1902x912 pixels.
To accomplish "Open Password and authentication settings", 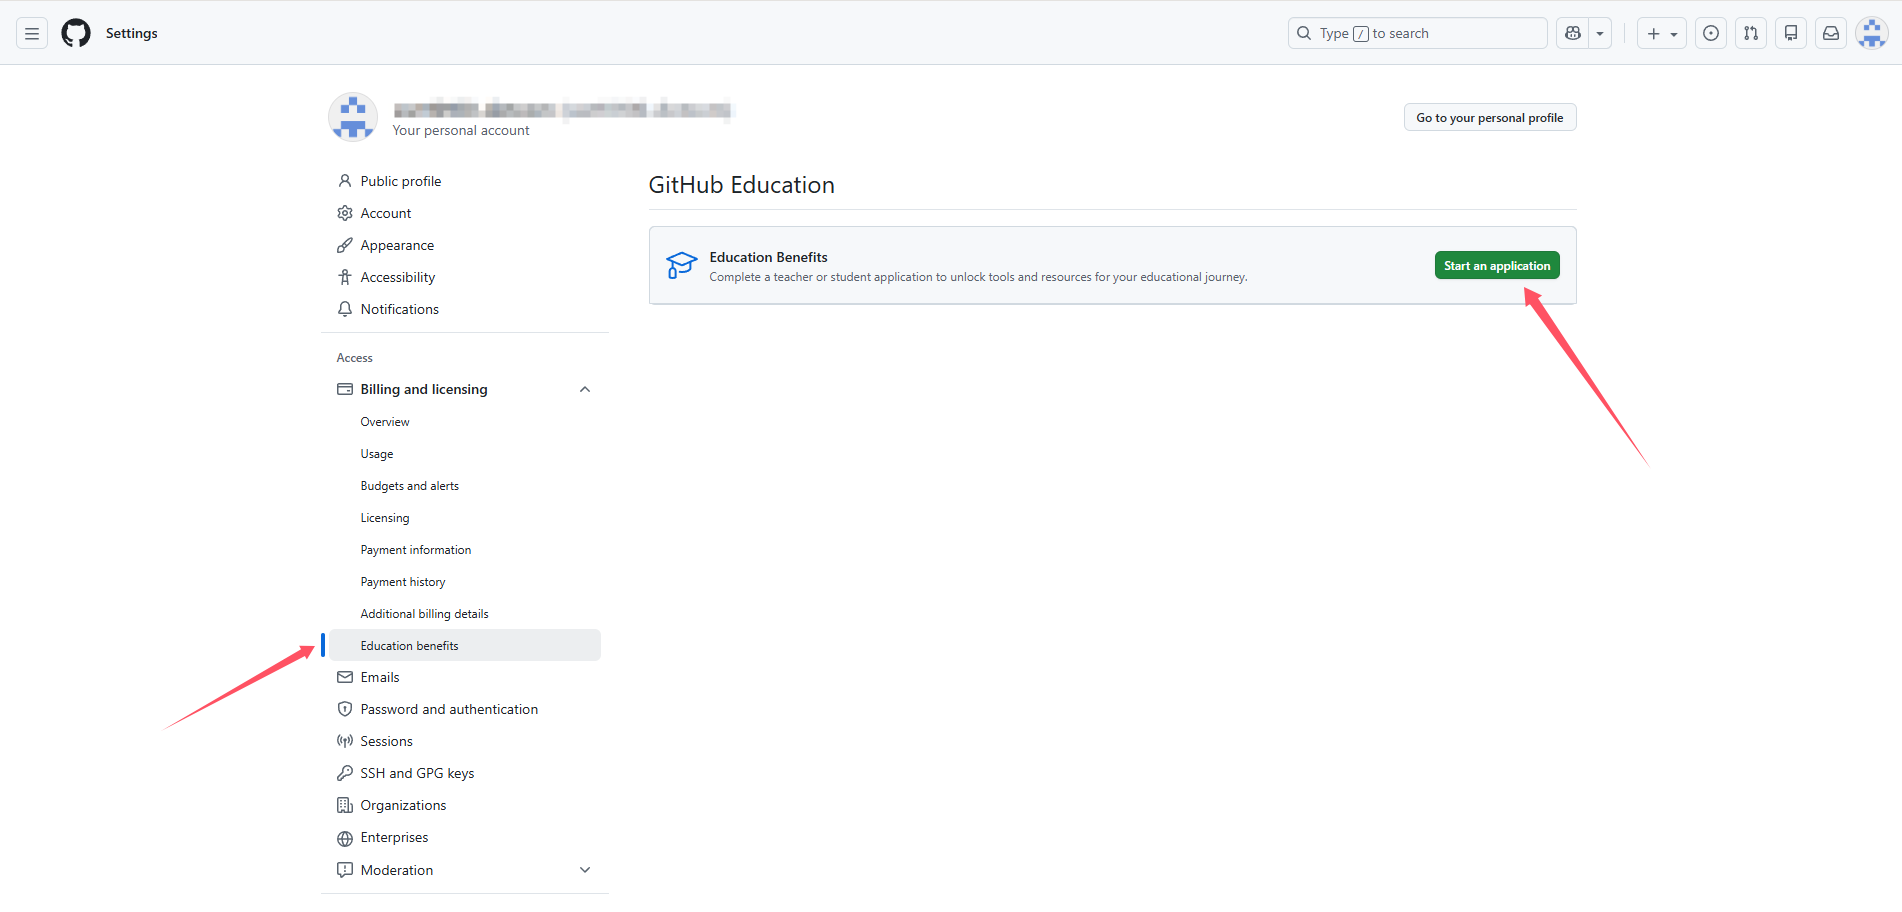I will [449, 709].
